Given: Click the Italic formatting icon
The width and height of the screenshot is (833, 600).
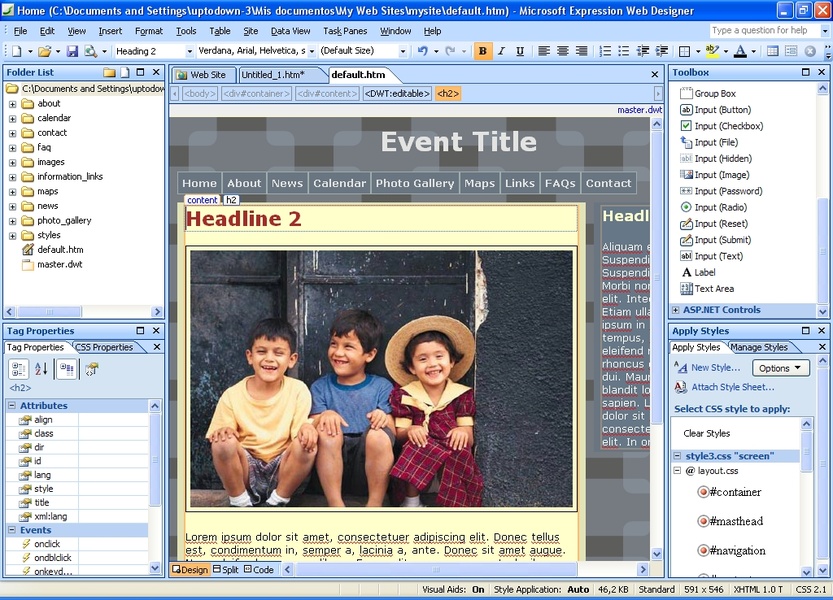Looking at the screenshot, I should [502, 51].
